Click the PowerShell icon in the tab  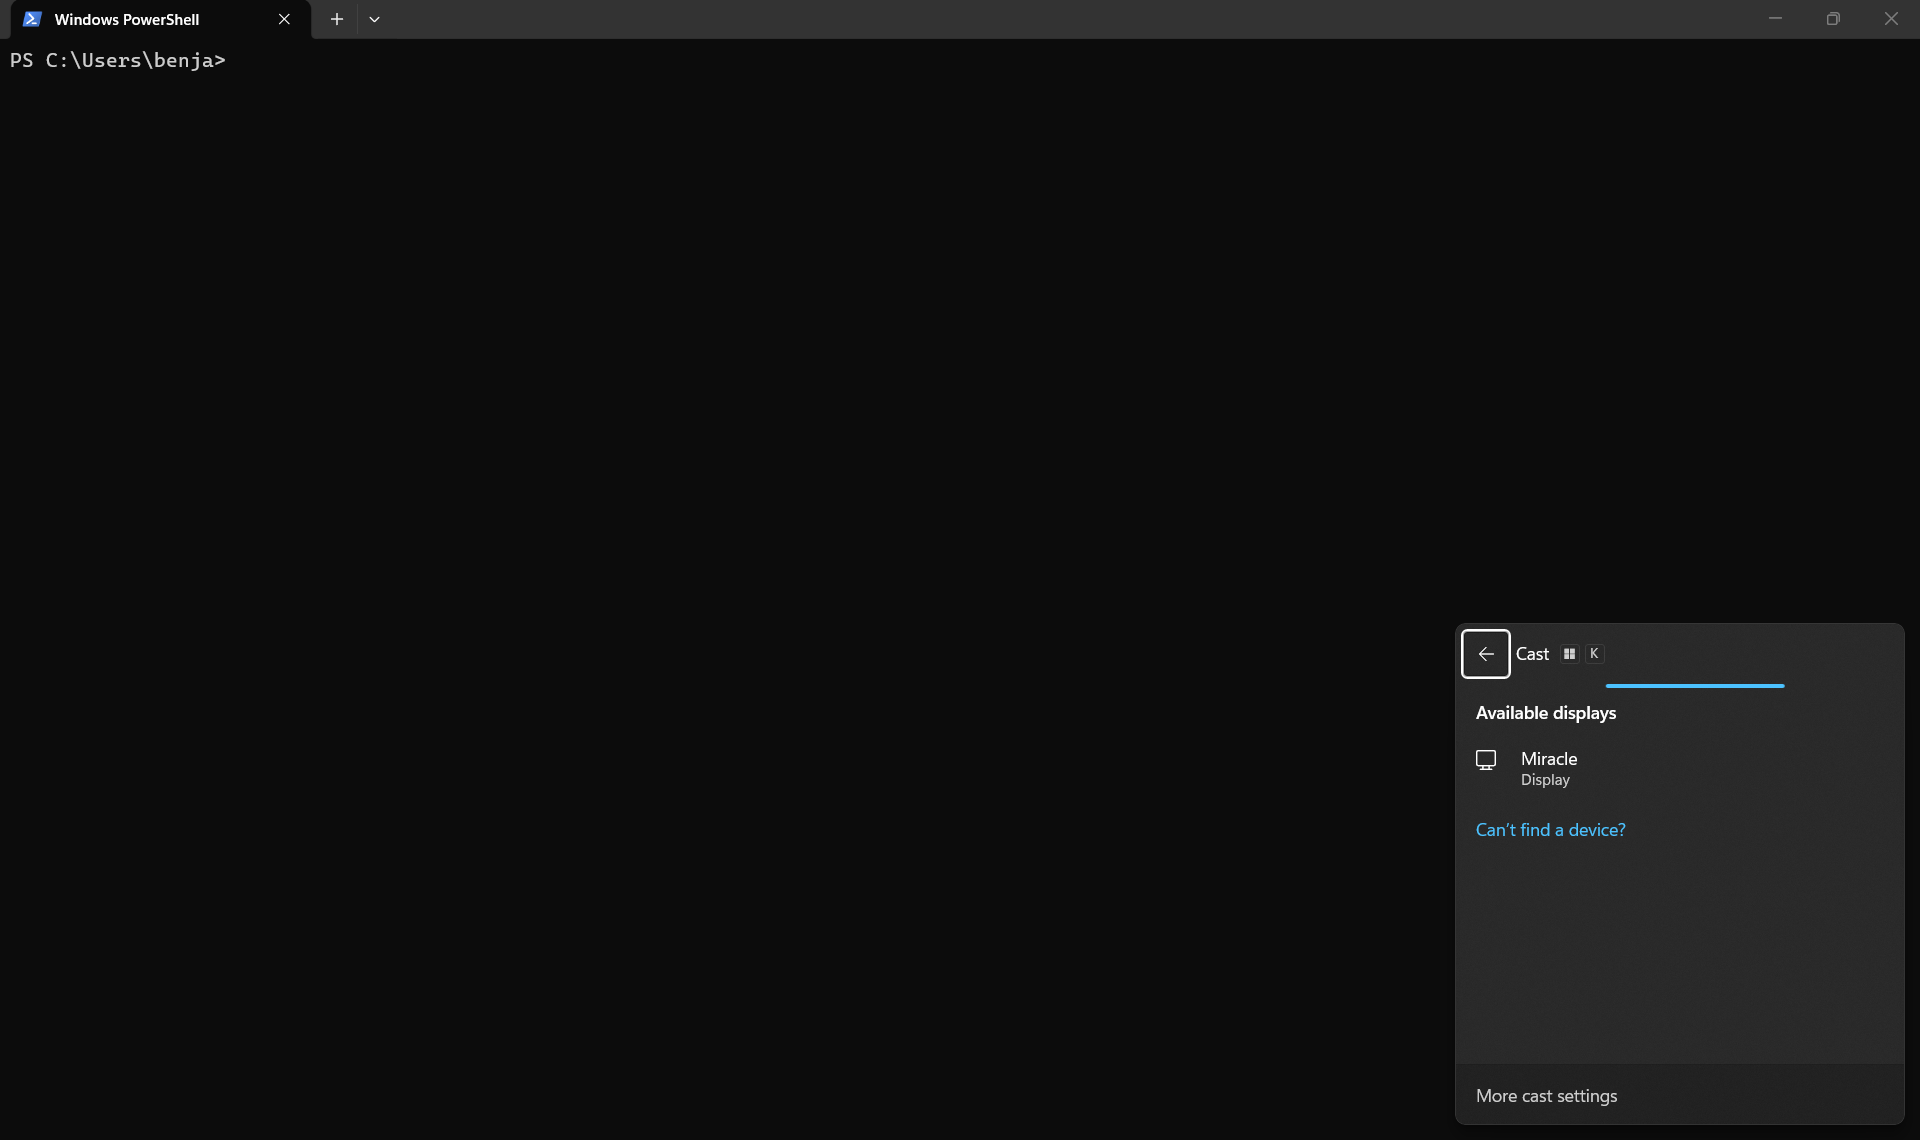coord(32,19)
